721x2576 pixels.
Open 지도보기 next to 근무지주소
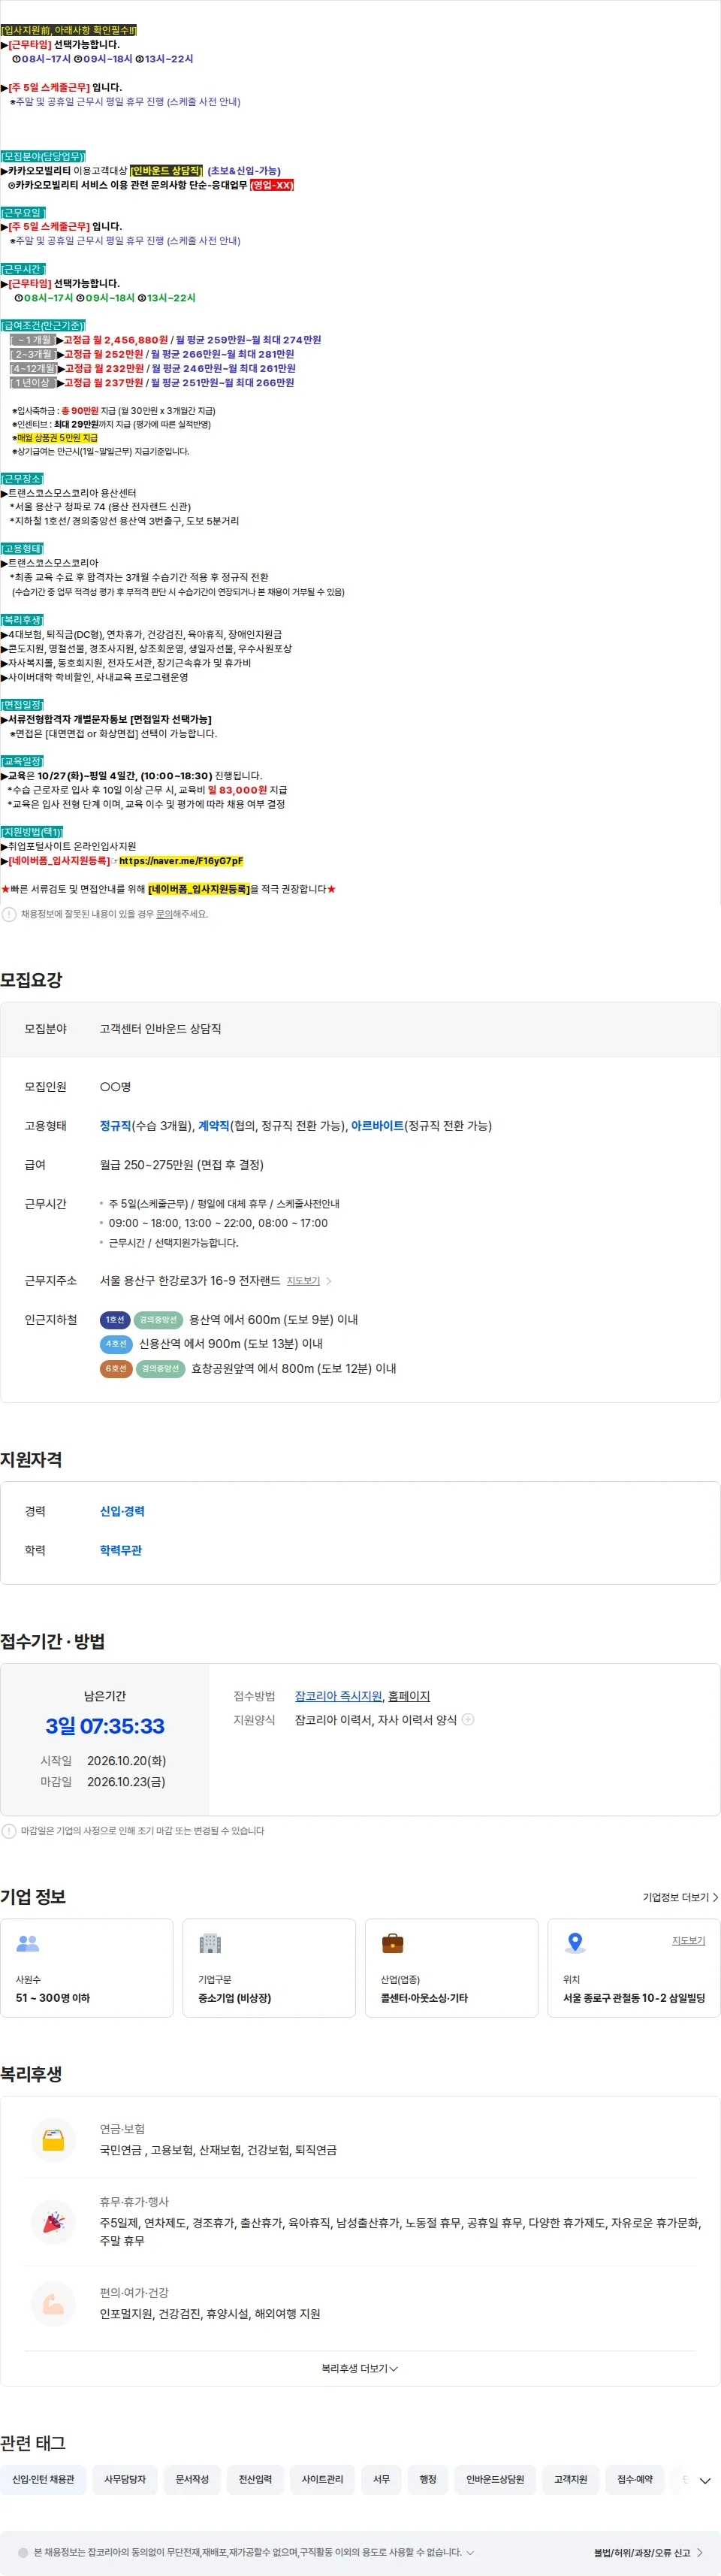pyautogui.click(x=303, y=1281)
